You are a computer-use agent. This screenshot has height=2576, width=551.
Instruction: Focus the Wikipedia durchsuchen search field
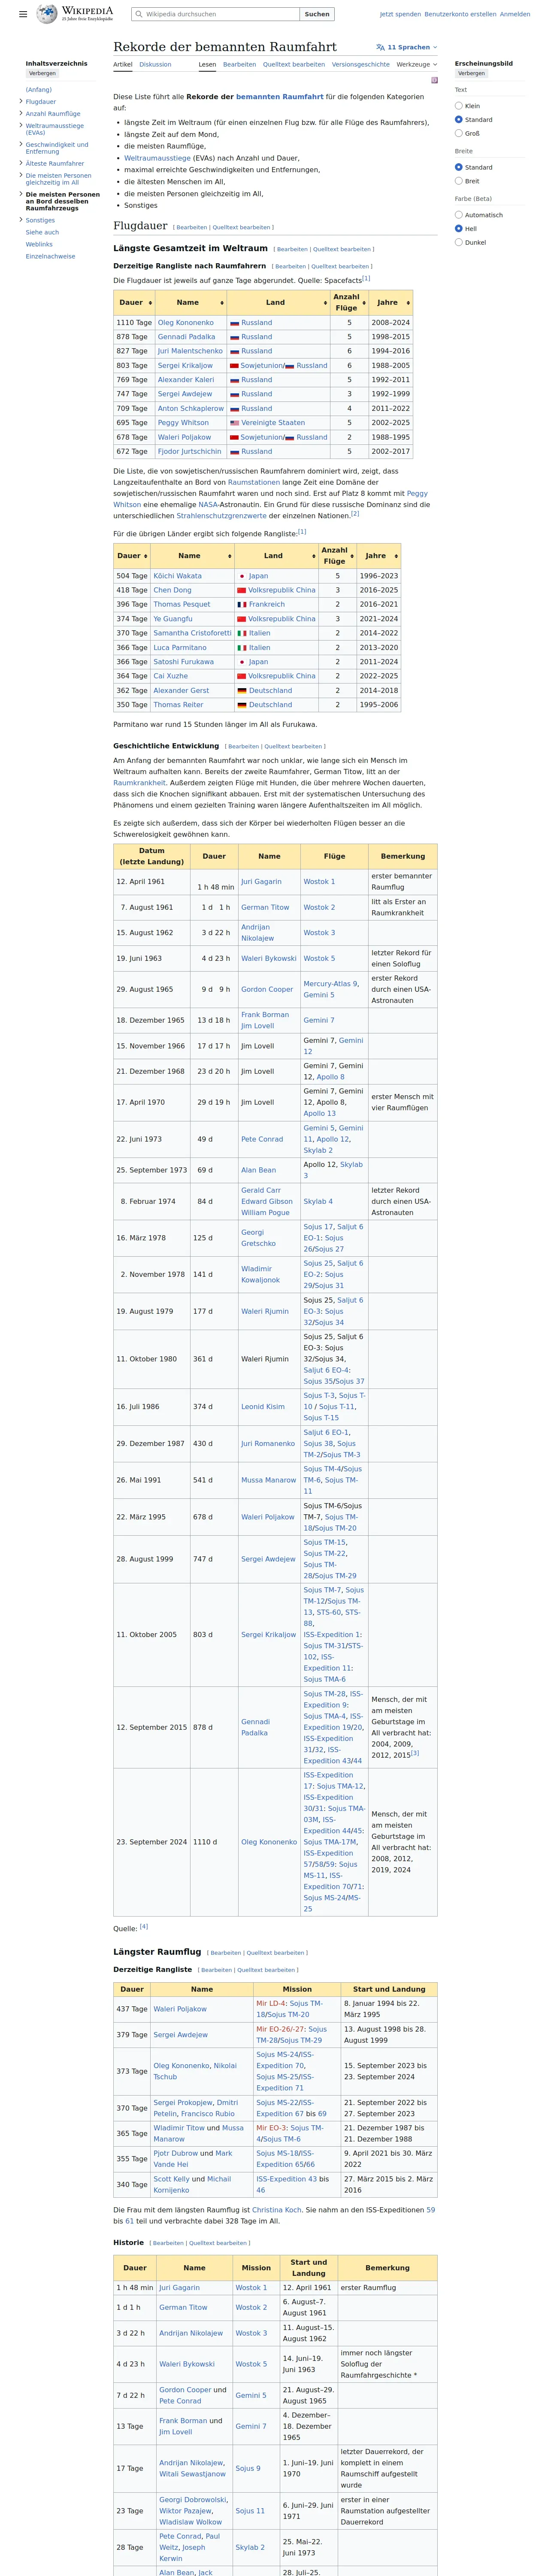click(216, 14)
